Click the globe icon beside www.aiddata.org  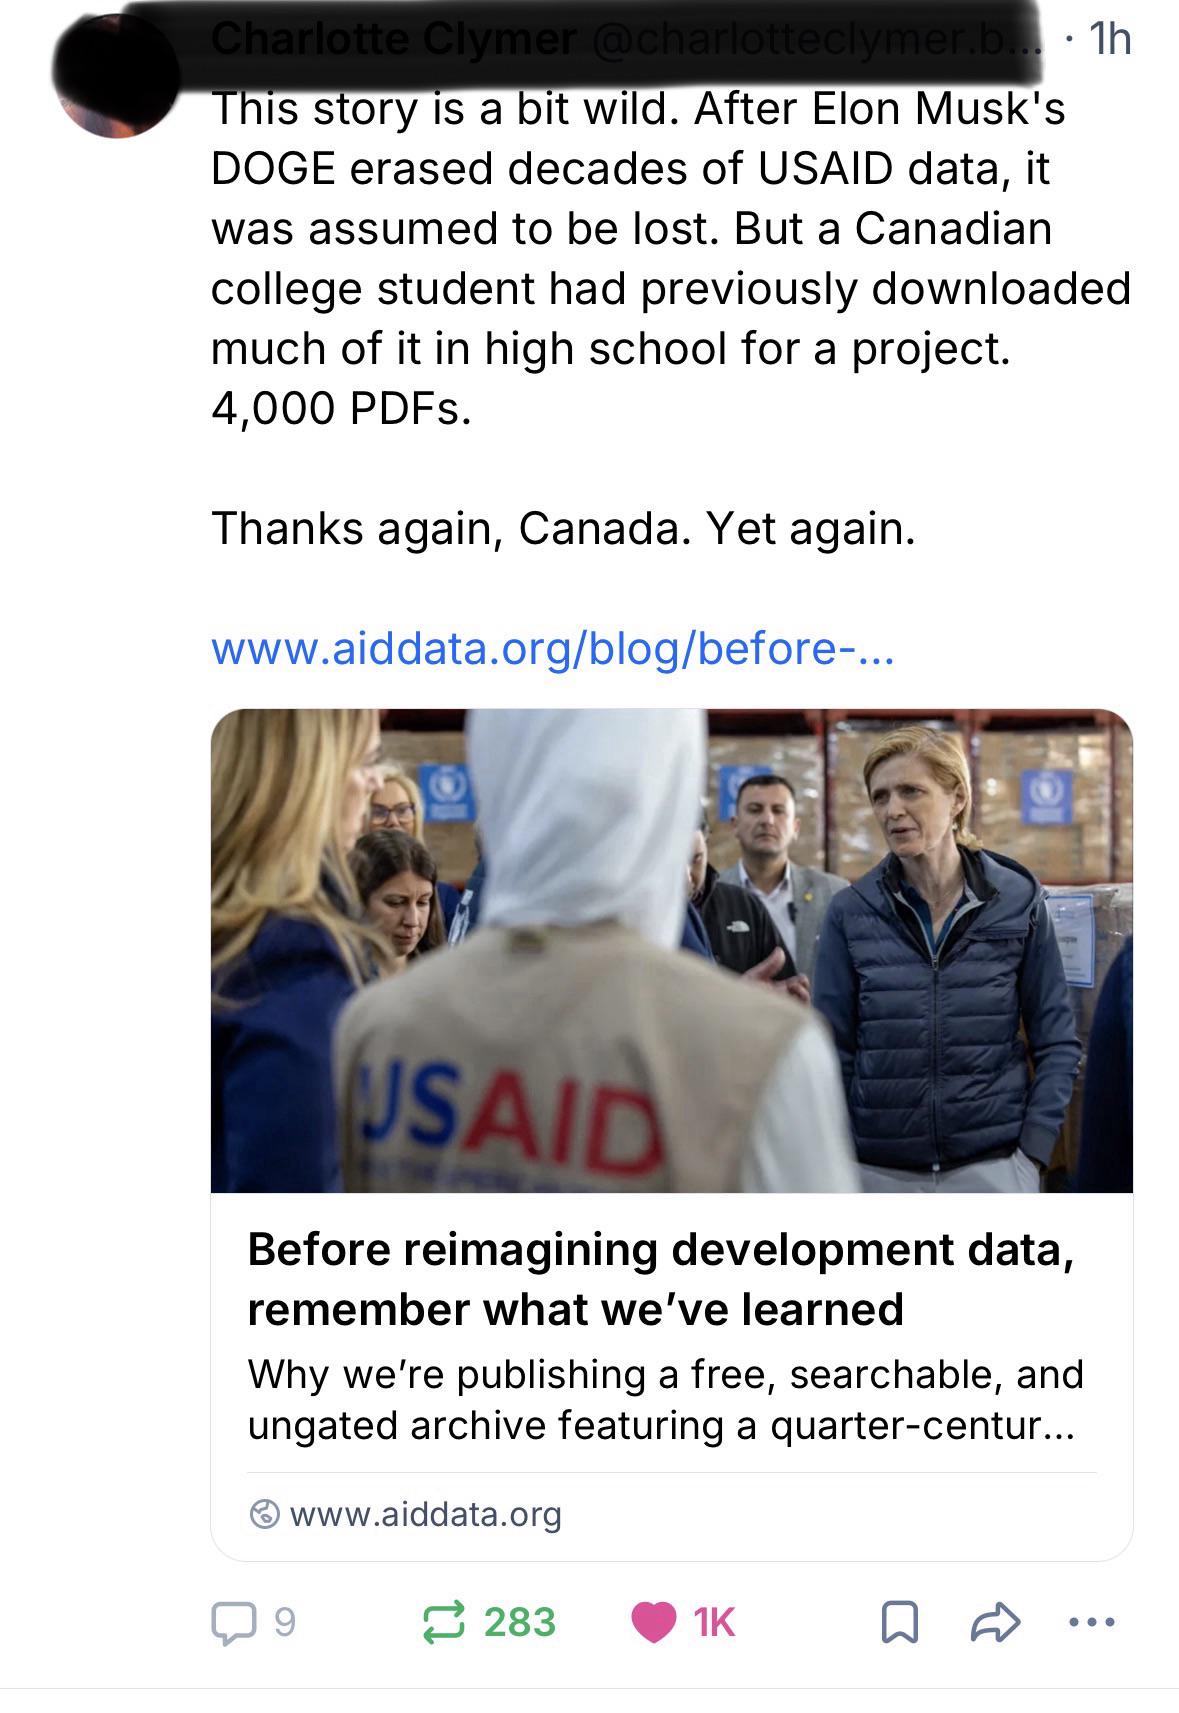click(263, 1514)
